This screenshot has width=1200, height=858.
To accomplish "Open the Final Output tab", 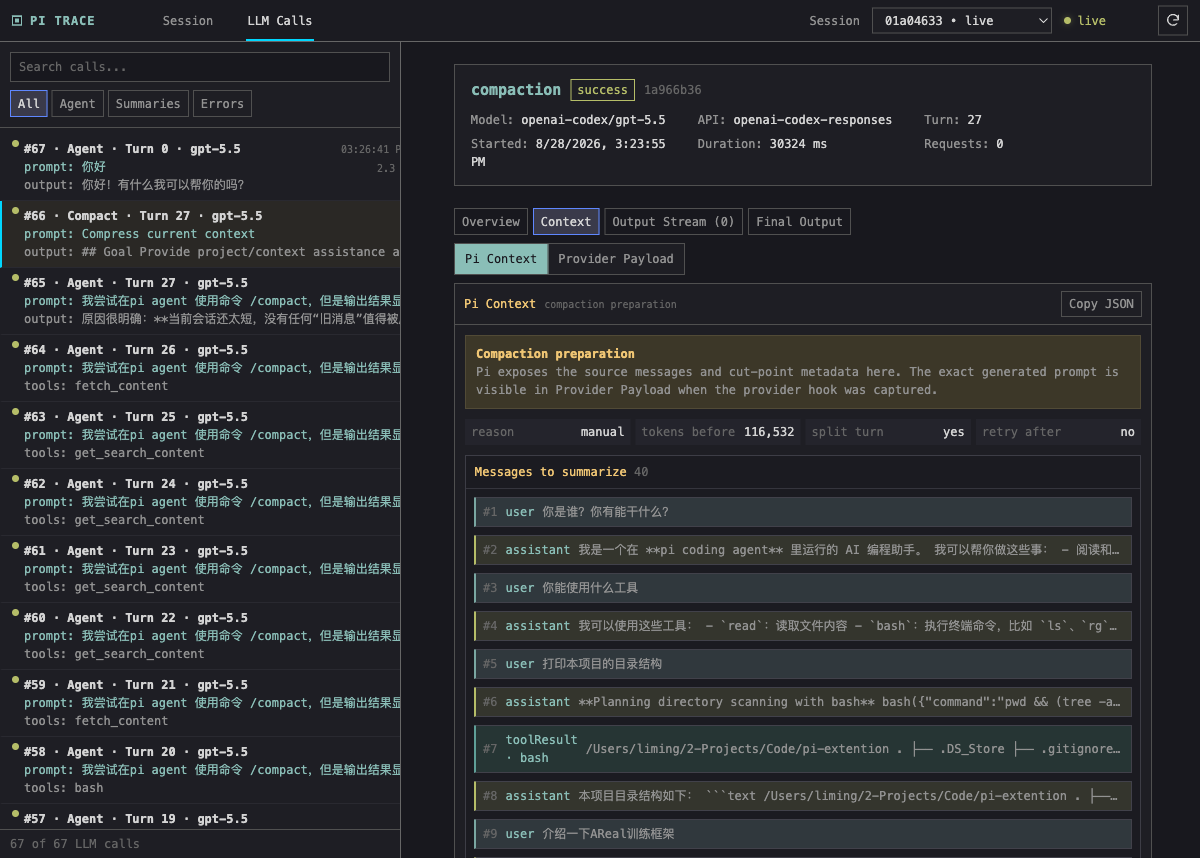I will click(799, 222).
